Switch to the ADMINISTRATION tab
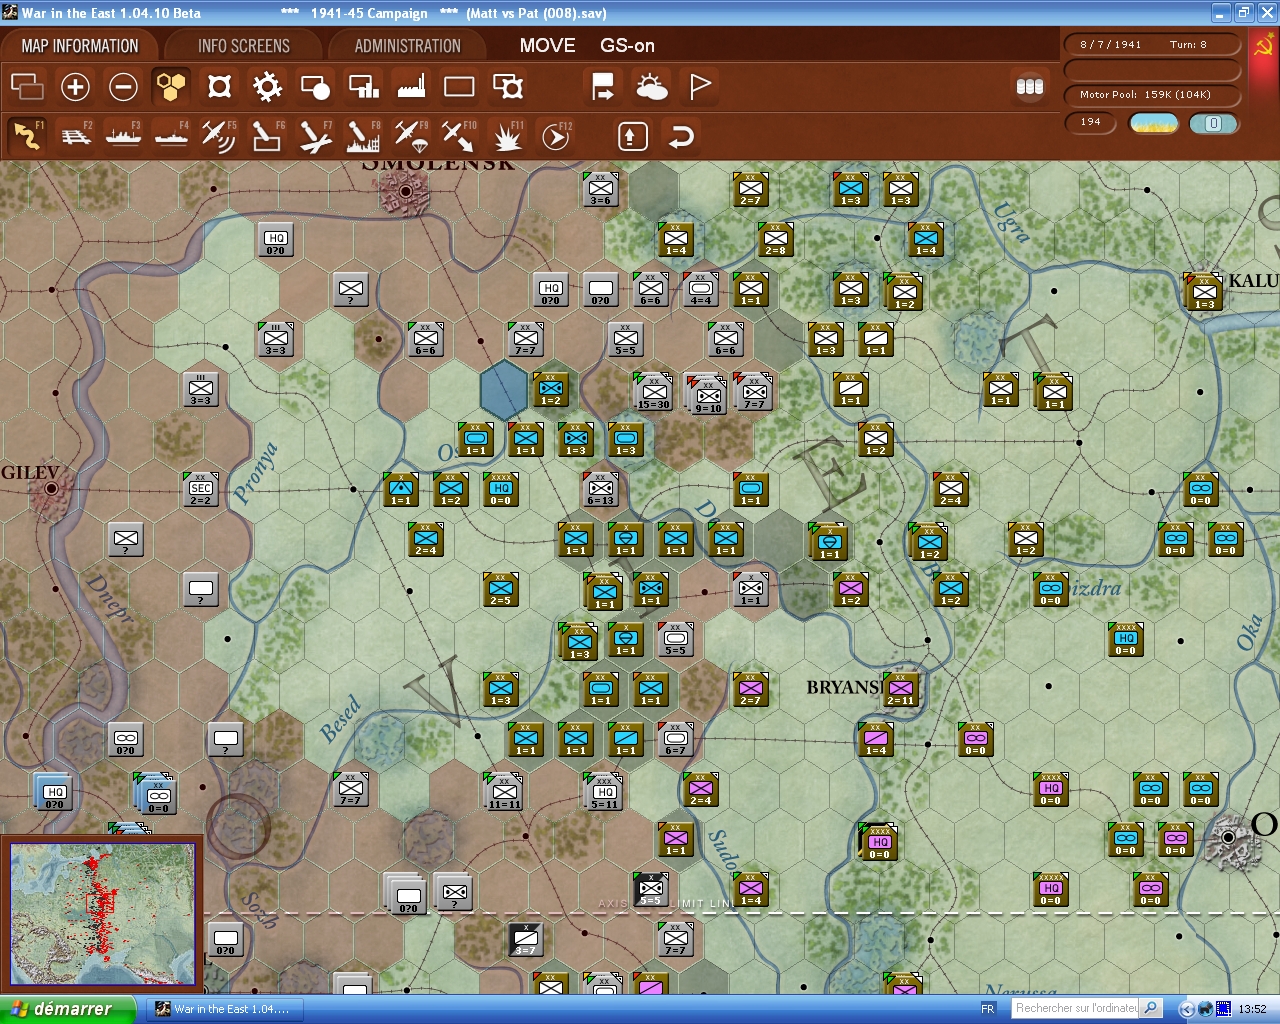Screen dimensions: 1280x1024 pos(407,46)
